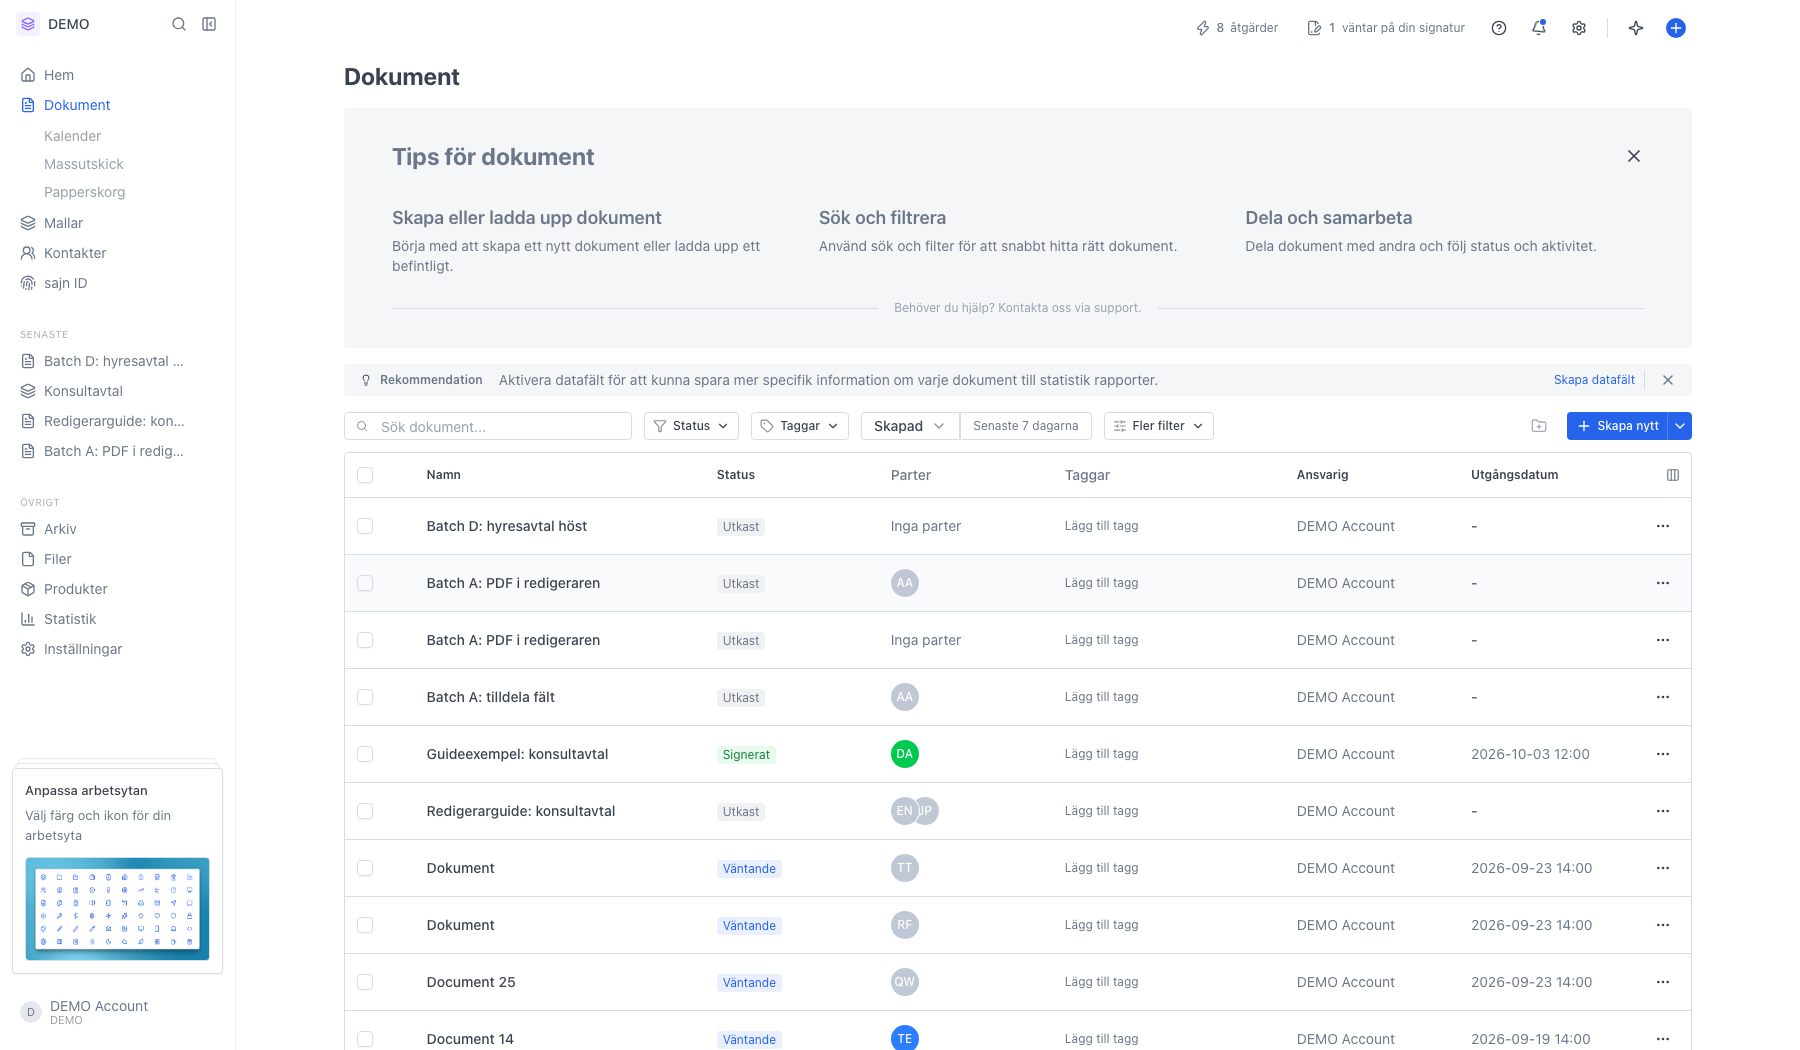
Task: Expand the arrow next to Skapa nytt
Action: point(1681,426)
